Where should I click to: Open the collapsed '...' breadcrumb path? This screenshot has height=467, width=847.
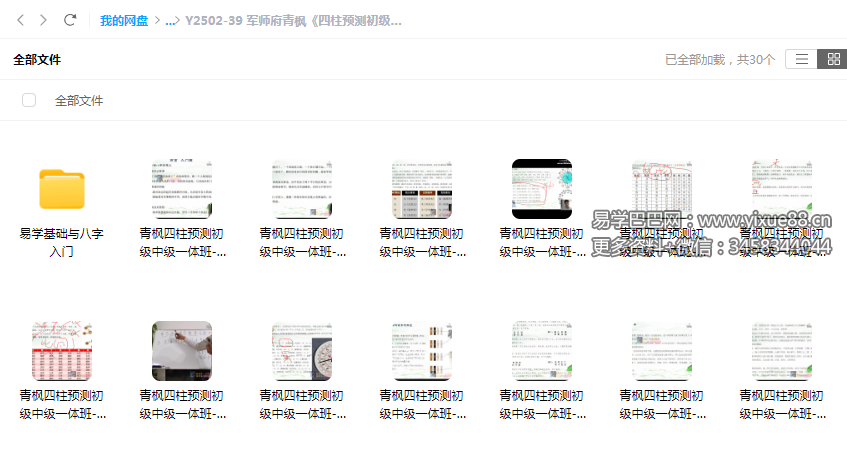172,21
